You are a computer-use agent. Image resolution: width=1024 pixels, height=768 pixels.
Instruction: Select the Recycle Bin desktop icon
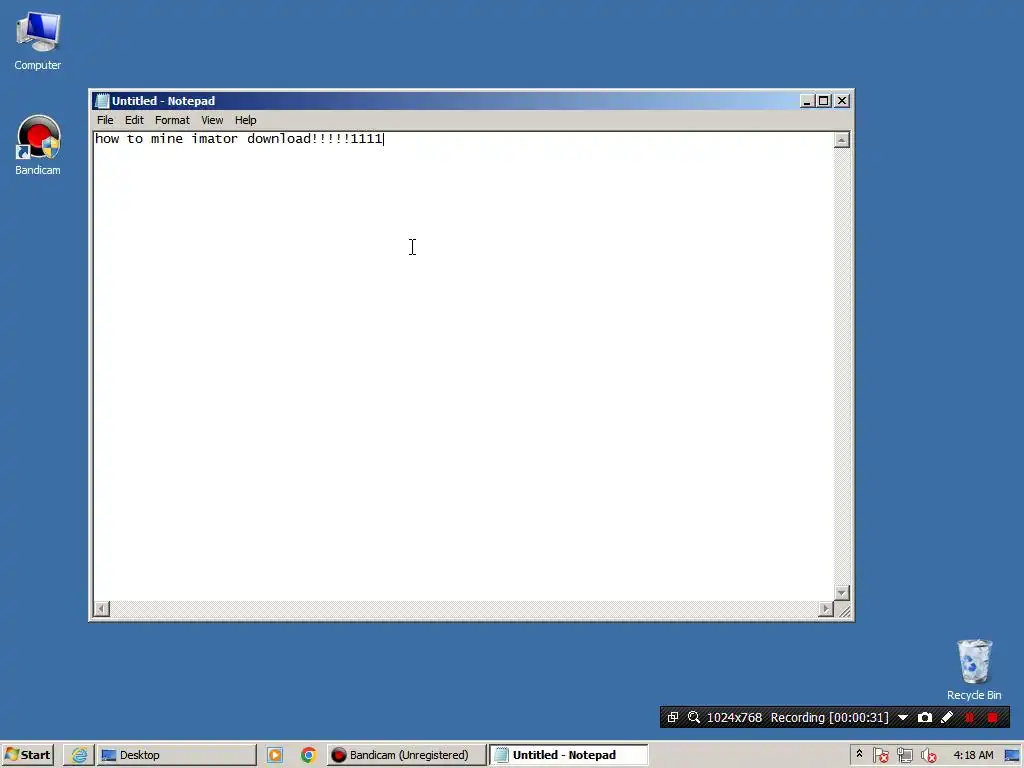tap(974, 670)
